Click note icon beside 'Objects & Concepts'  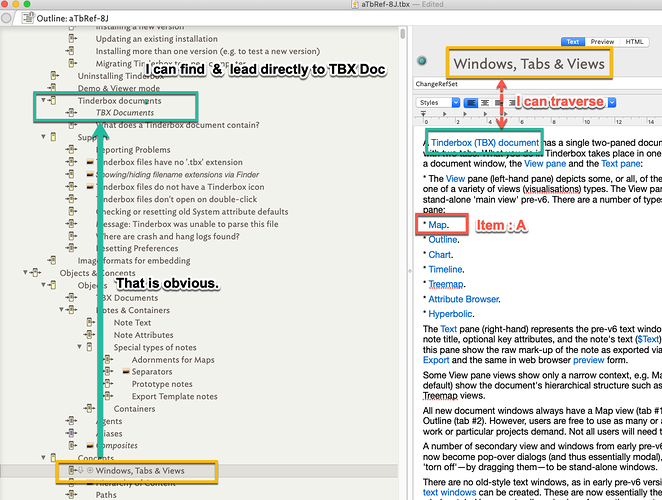(35, 273)
